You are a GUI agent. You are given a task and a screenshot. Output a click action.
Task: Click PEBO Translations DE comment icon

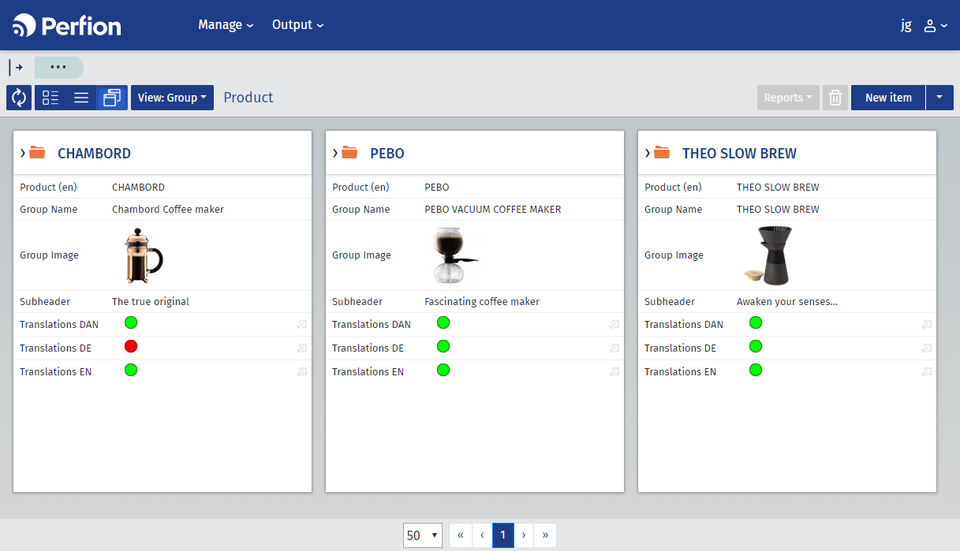tap(615, 348)
